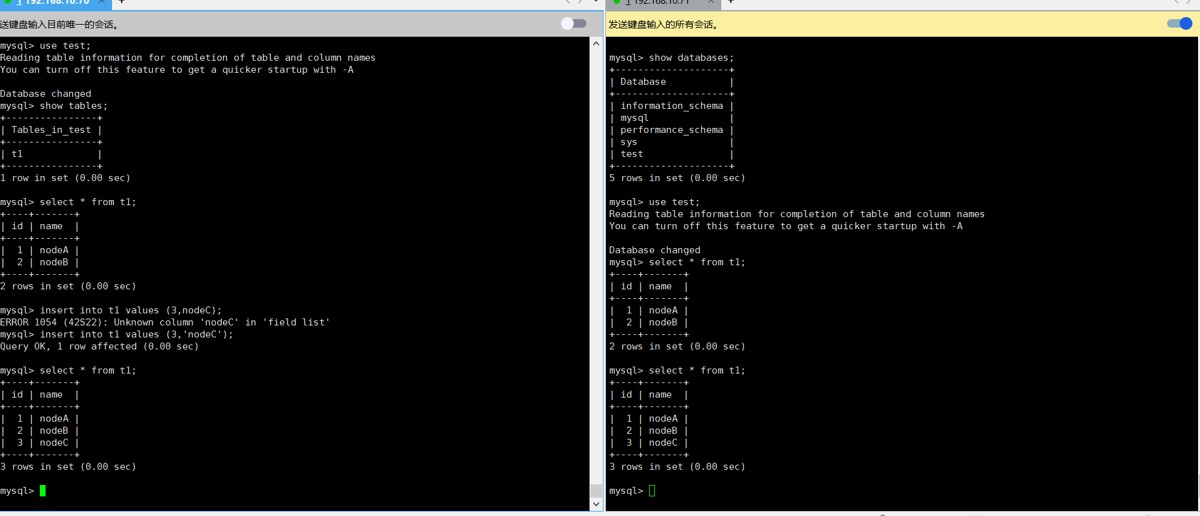Click the 'sys' database row
The image size is (1200, 516).
pyautogui.click(x=672, y=142)
